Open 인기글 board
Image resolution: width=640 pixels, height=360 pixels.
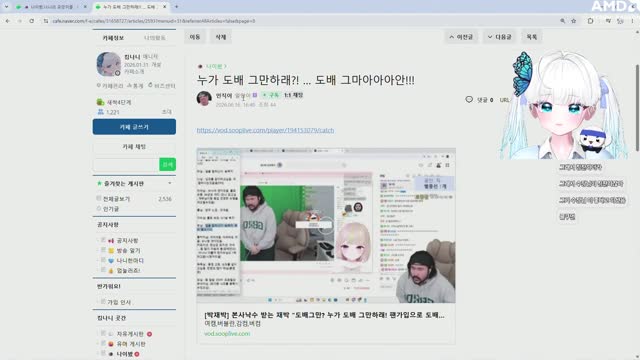tap(111, 209)
